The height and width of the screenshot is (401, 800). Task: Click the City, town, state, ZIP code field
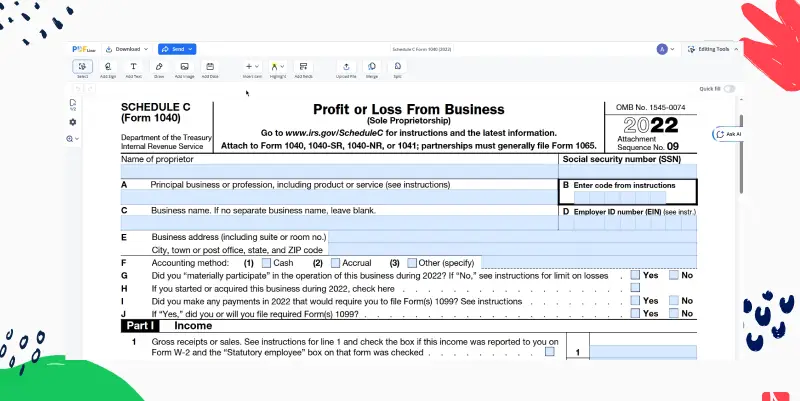[x=512, y=249]
